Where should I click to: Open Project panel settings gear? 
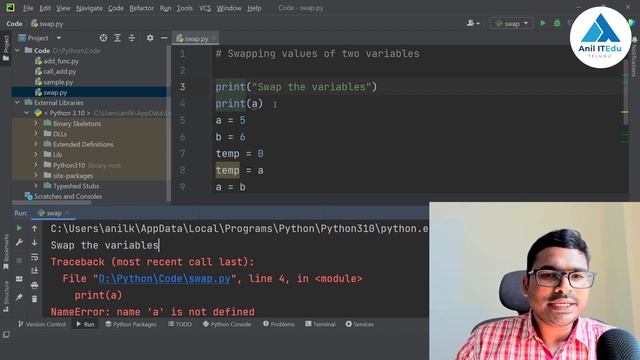click(x=150, y=38)
